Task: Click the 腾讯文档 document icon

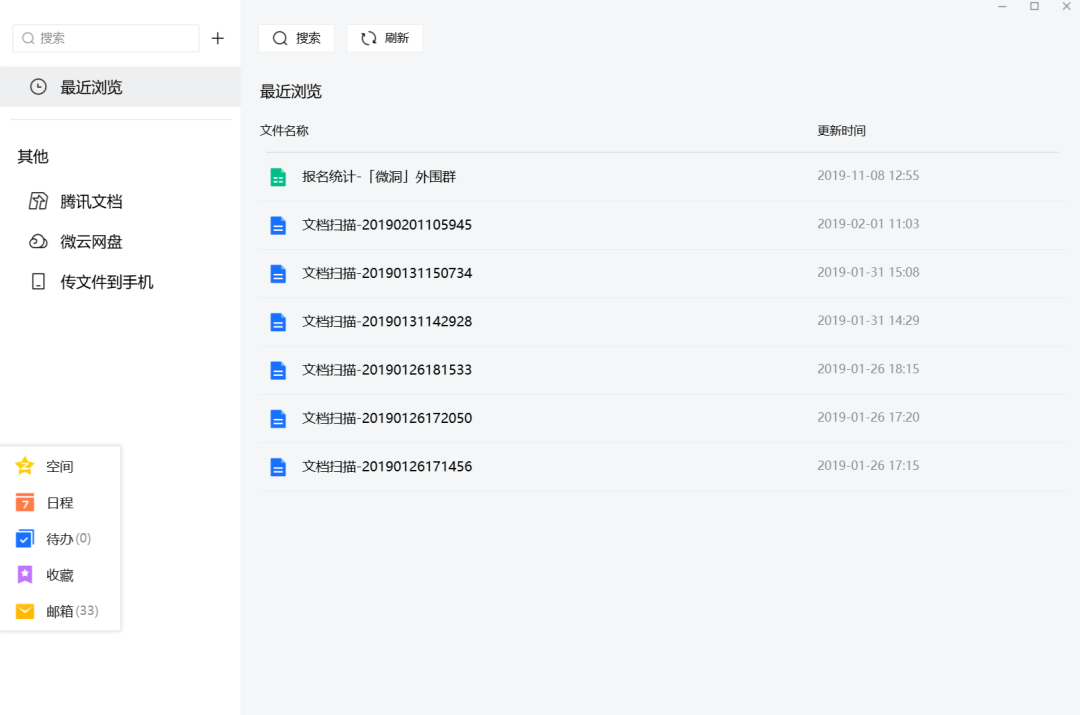Action: (39, 201)
